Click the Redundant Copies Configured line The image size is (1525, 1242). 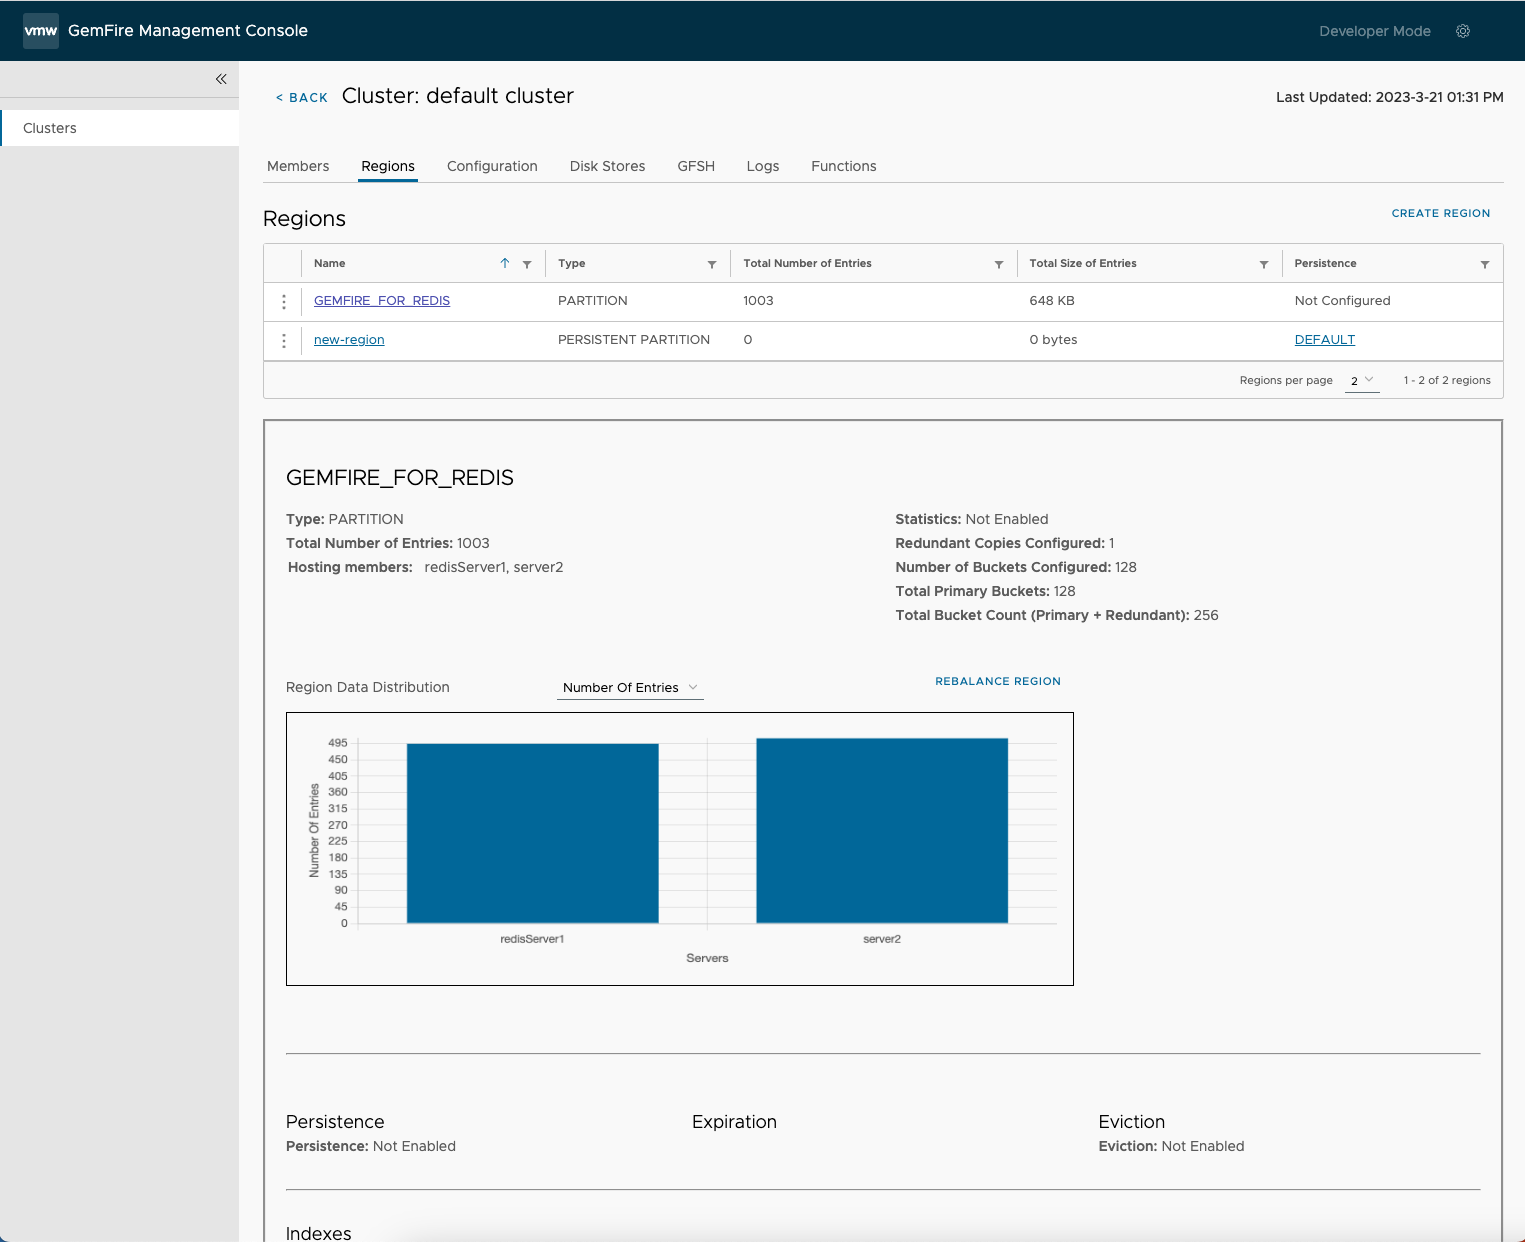point(1005,543)
